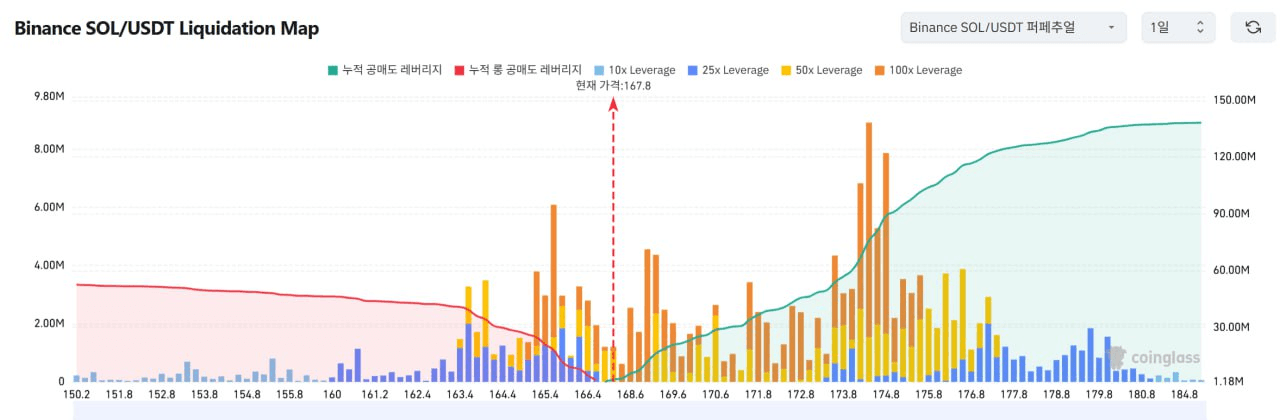
Task: Click the 150.2 x-axis price label
Action: coord(77,395)
